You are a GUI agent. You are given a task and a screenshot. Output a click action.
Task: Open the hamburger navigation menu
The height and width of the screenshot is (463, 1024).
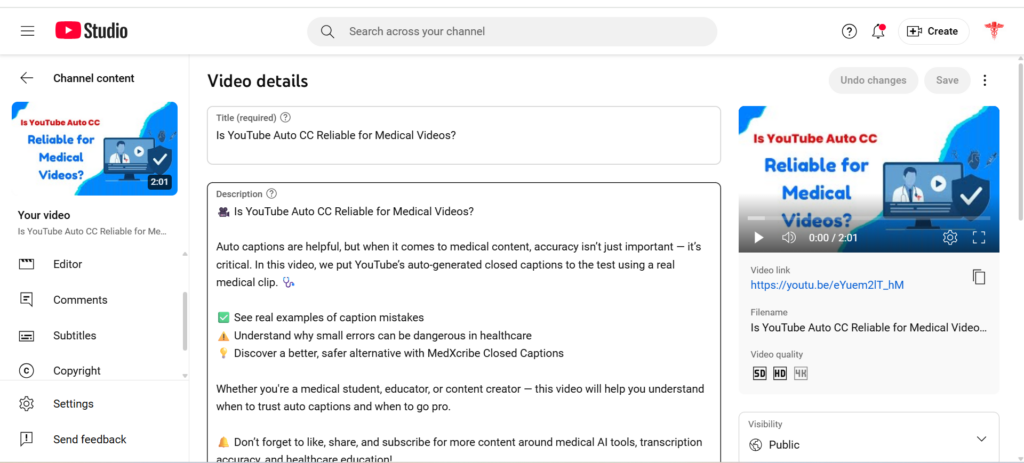(x=27, y=31)
